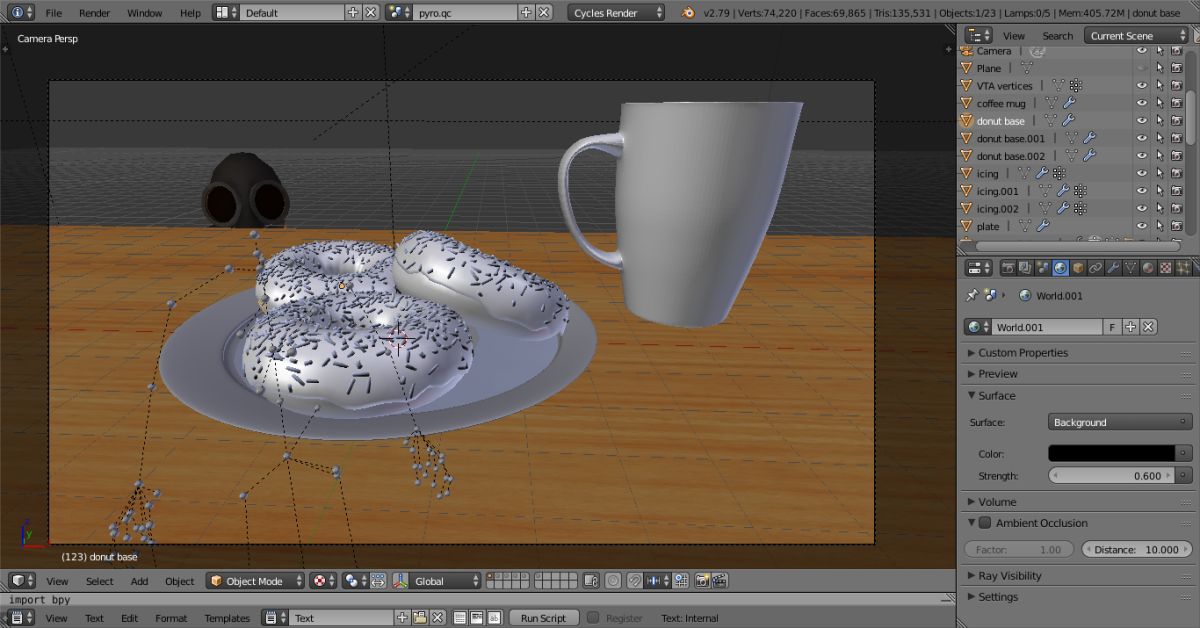Open the viewport shading mode dropdown

(322, 581)
